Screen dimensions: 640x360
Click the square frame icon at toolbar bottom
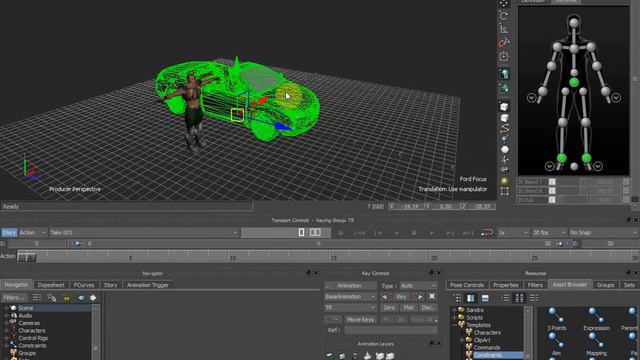pos(505,191)
